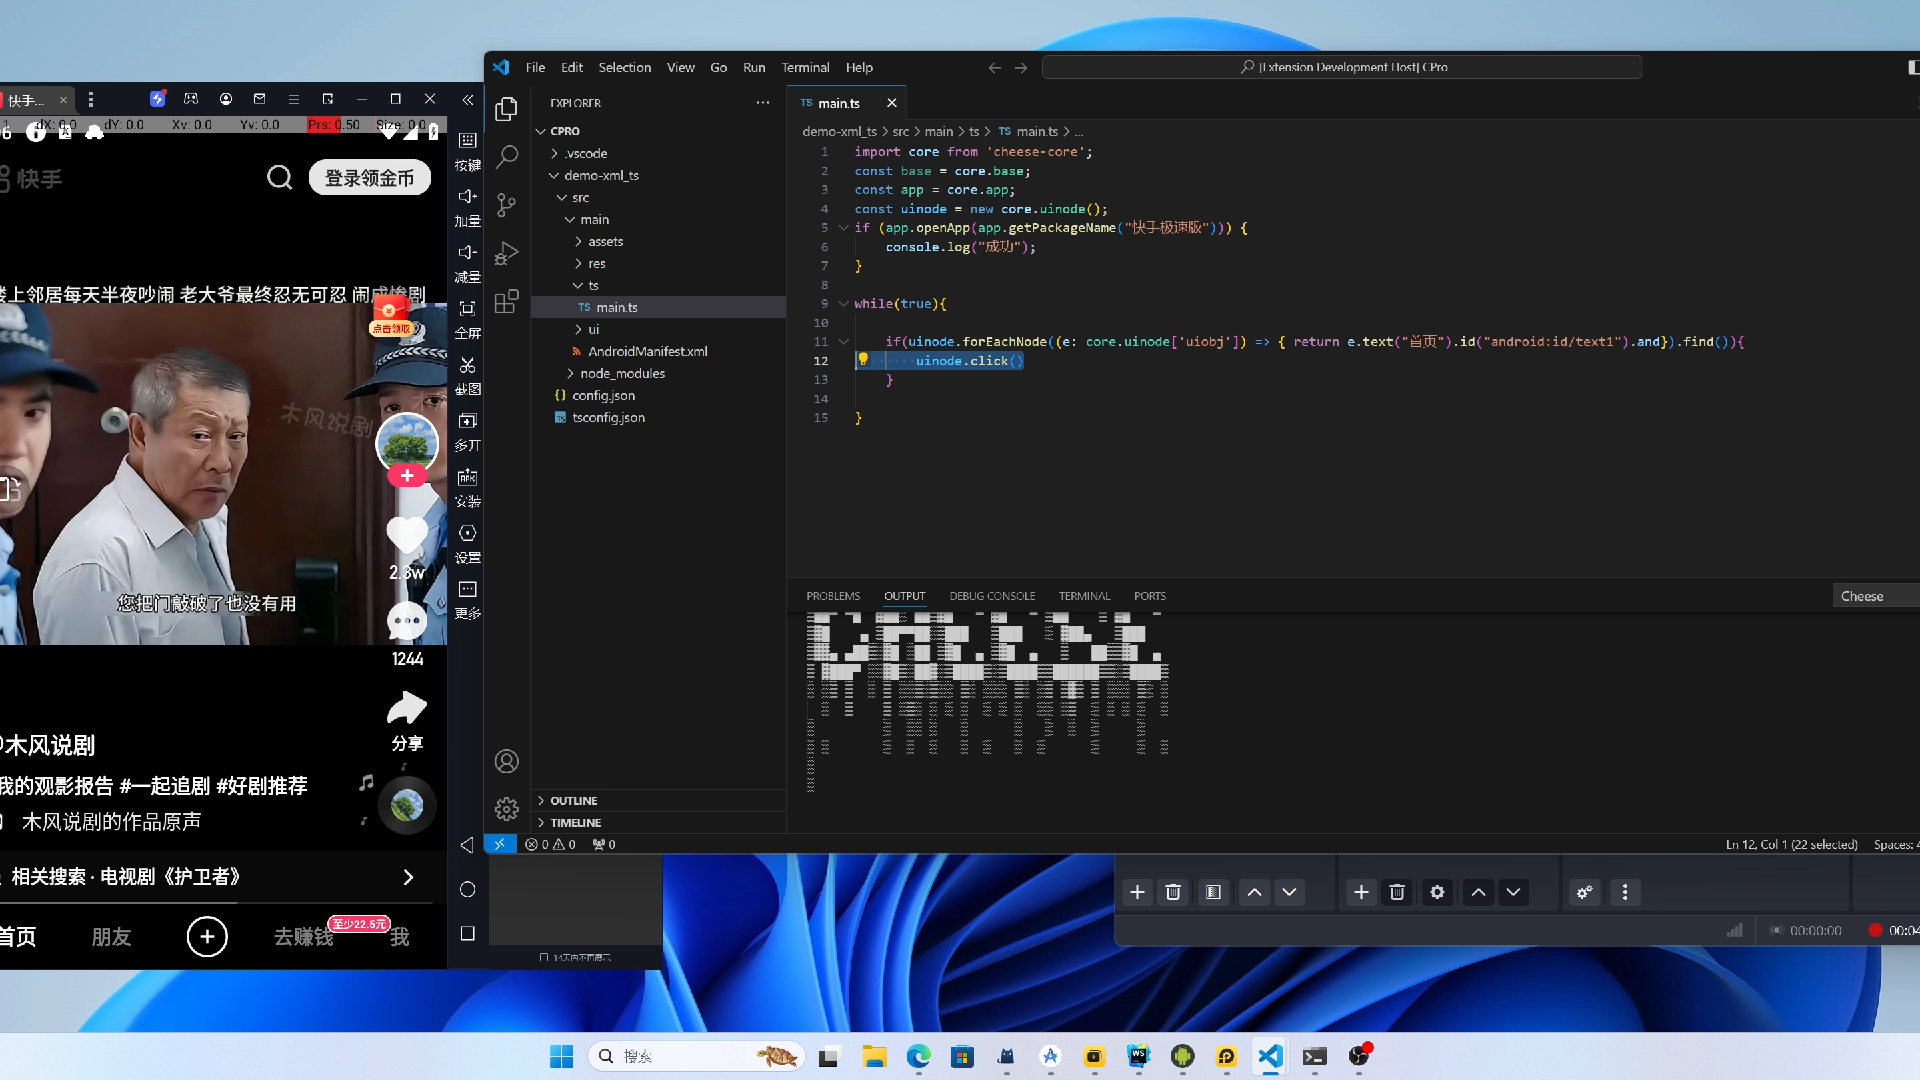Click the VS Code command center search field
This screenshot has height=1080, width=1920.
pyautogui.click(x=1342, y=67)
